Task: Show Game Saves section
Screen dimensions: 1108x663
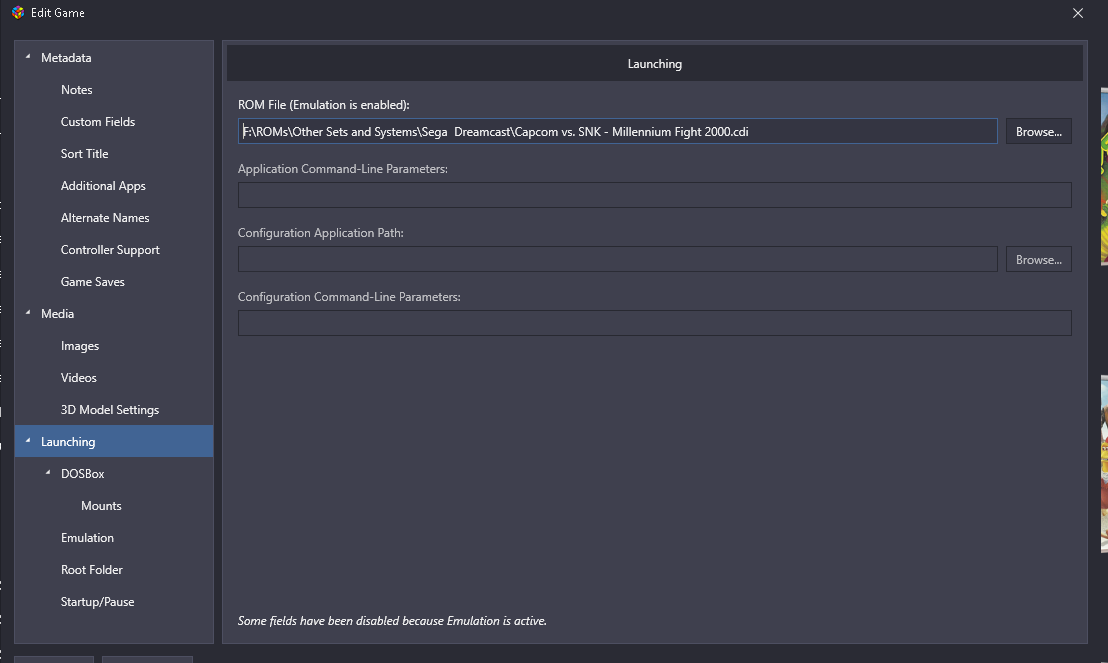Action: click(92, 282)
